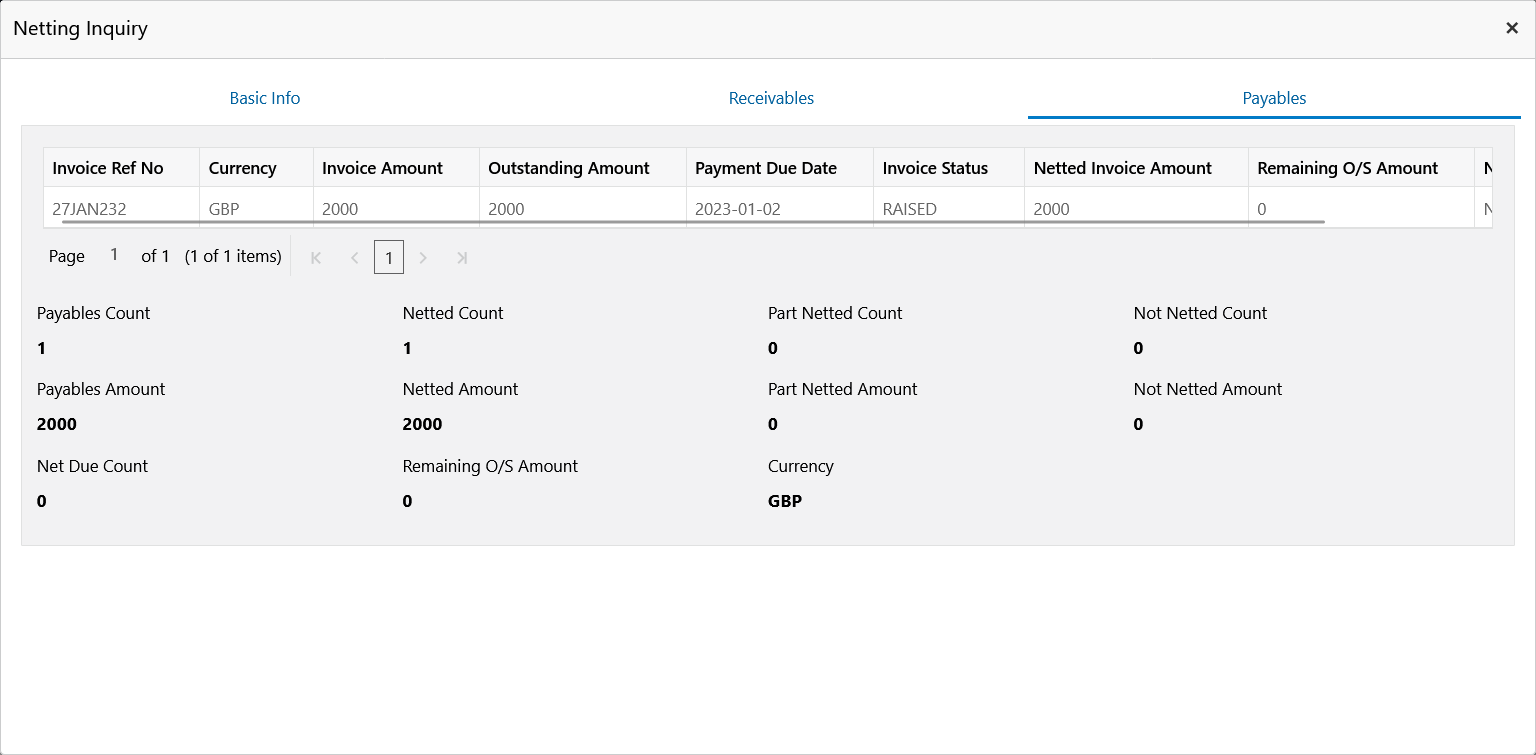Click the Netted Count label
The image size is (1536, 755).
click(x=453, y=313)
